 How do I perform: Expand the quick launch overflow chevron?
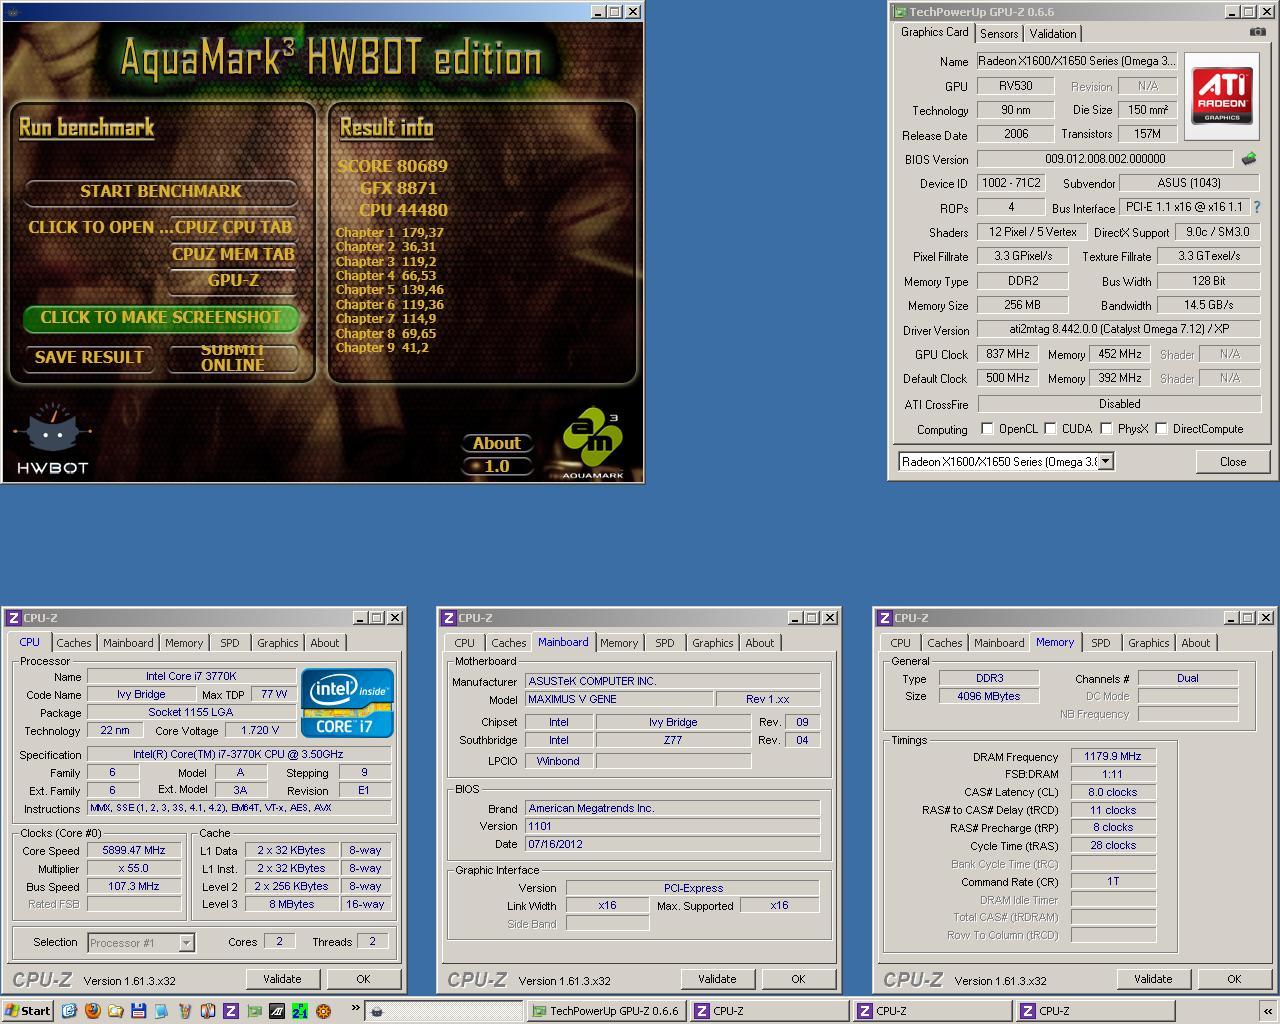tap(354, 1008)
